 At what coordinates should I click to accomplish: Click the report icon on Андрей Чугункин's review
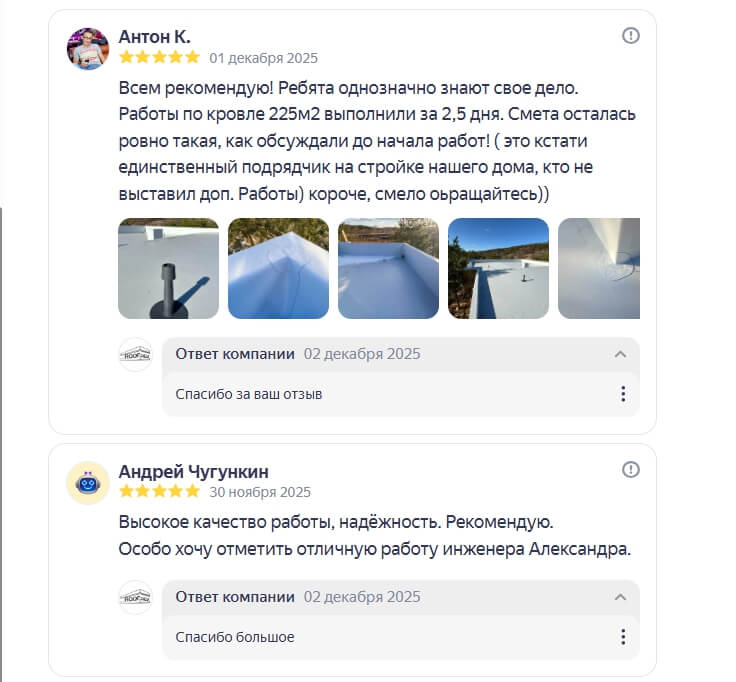click(x=631, y=470)
